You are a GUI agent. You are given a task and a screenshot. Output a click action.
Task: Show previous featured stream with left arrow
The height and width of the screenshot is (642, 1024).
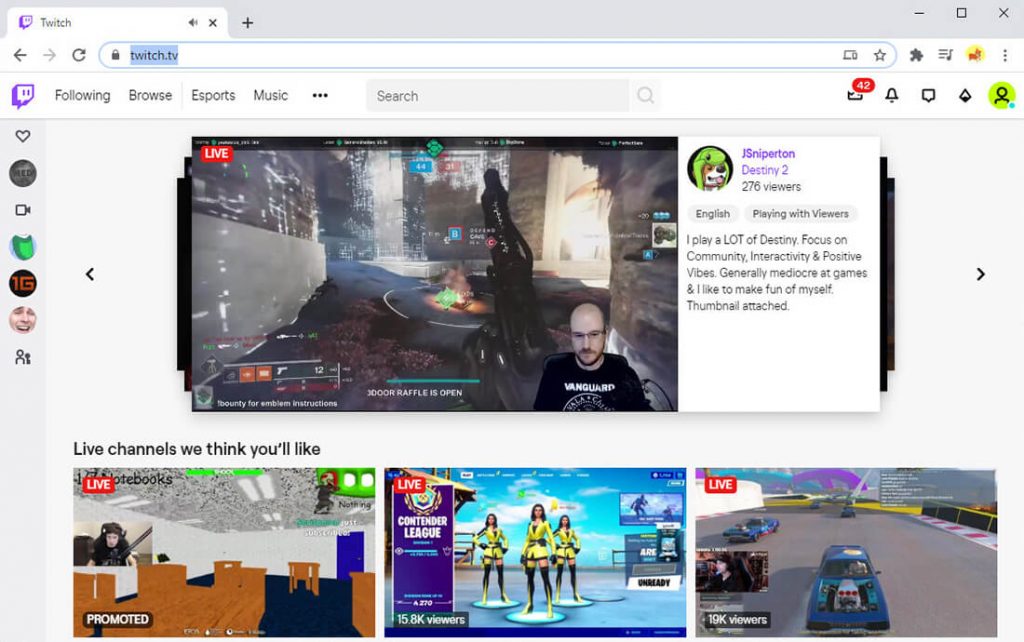(90, 274)
